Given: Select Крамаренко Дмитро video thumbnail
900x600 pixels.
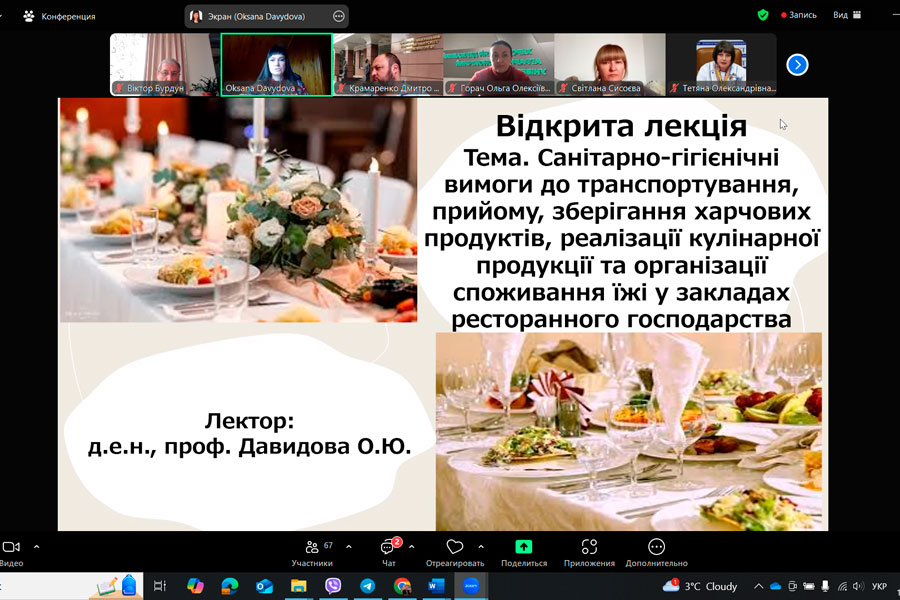Looking at the screenshot, I should (x=387, y=64).
